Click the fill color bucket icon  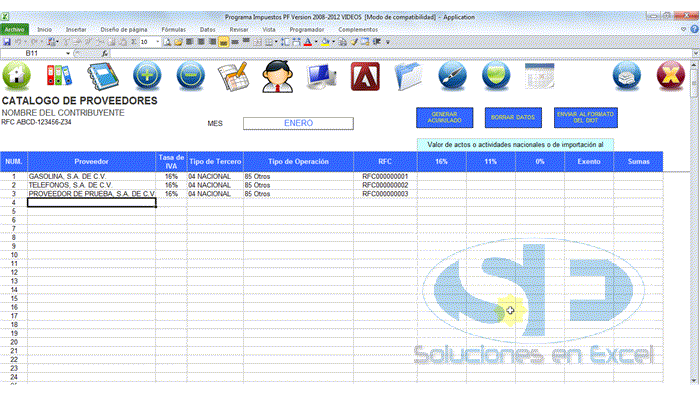pyautogui.click(x=325, y=42)
